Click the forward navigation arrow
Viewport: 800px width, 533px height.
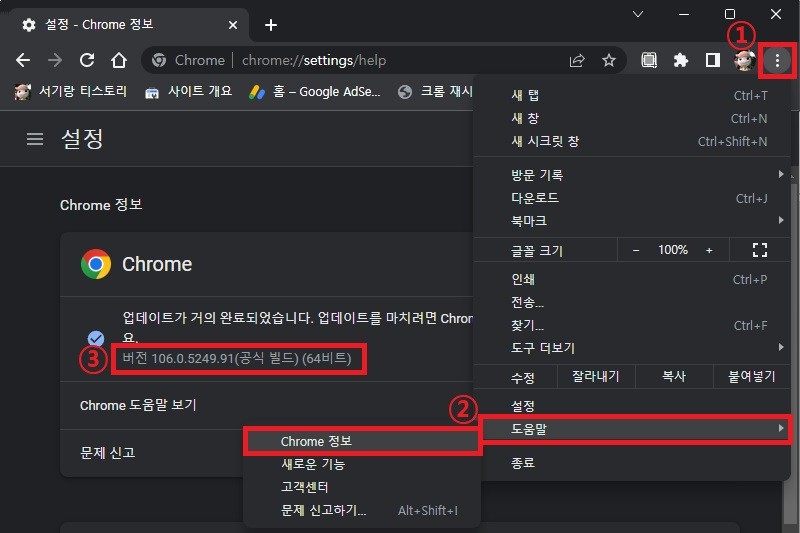(55, 60)
